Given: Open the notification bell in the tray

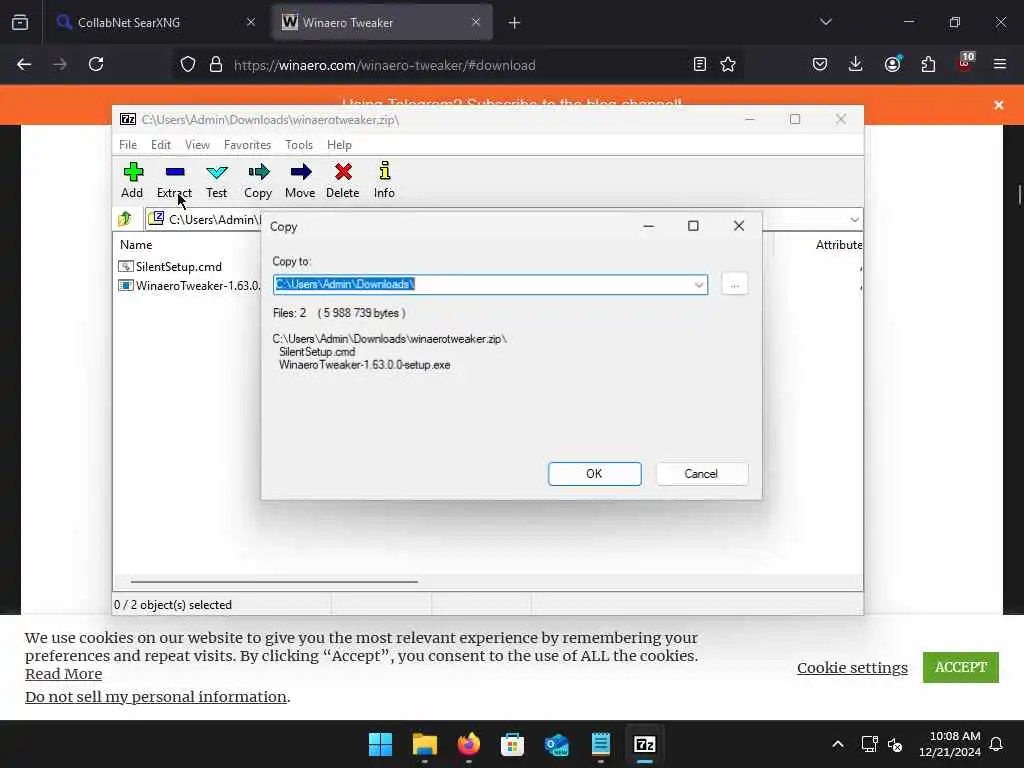Looking at the screenshot, I should (996, 744).
